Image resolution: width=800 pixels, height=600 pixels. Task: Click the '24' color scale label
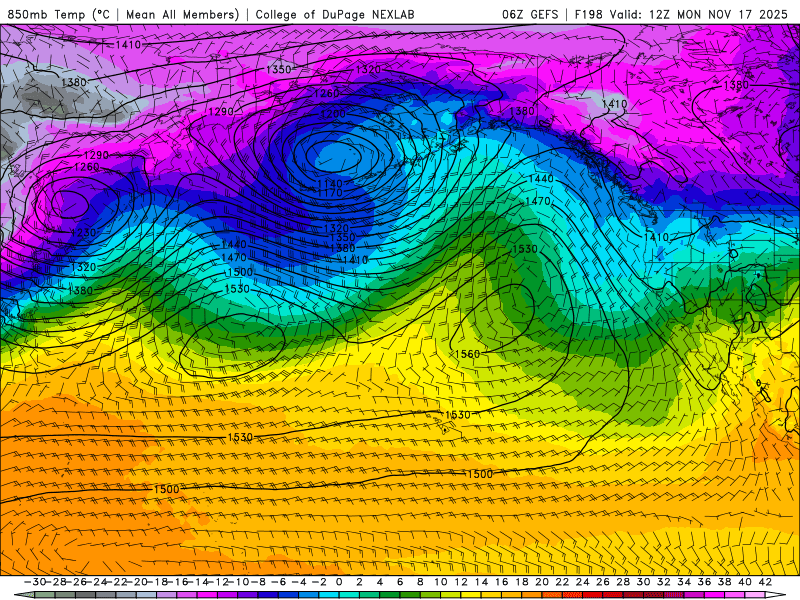(x=583, y=582)
